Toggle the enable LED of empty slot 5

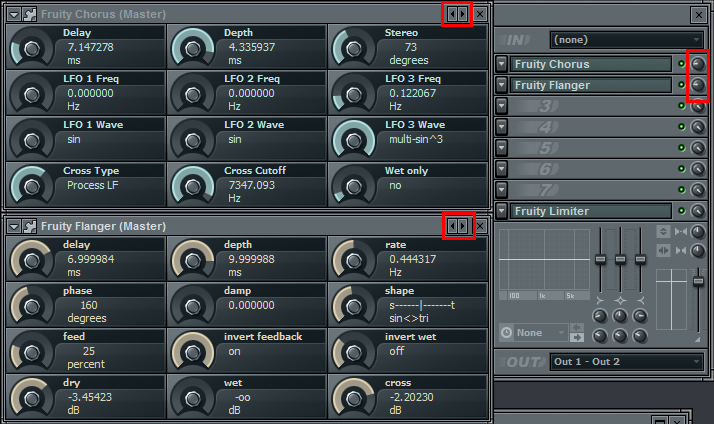[x=682, y=148]
